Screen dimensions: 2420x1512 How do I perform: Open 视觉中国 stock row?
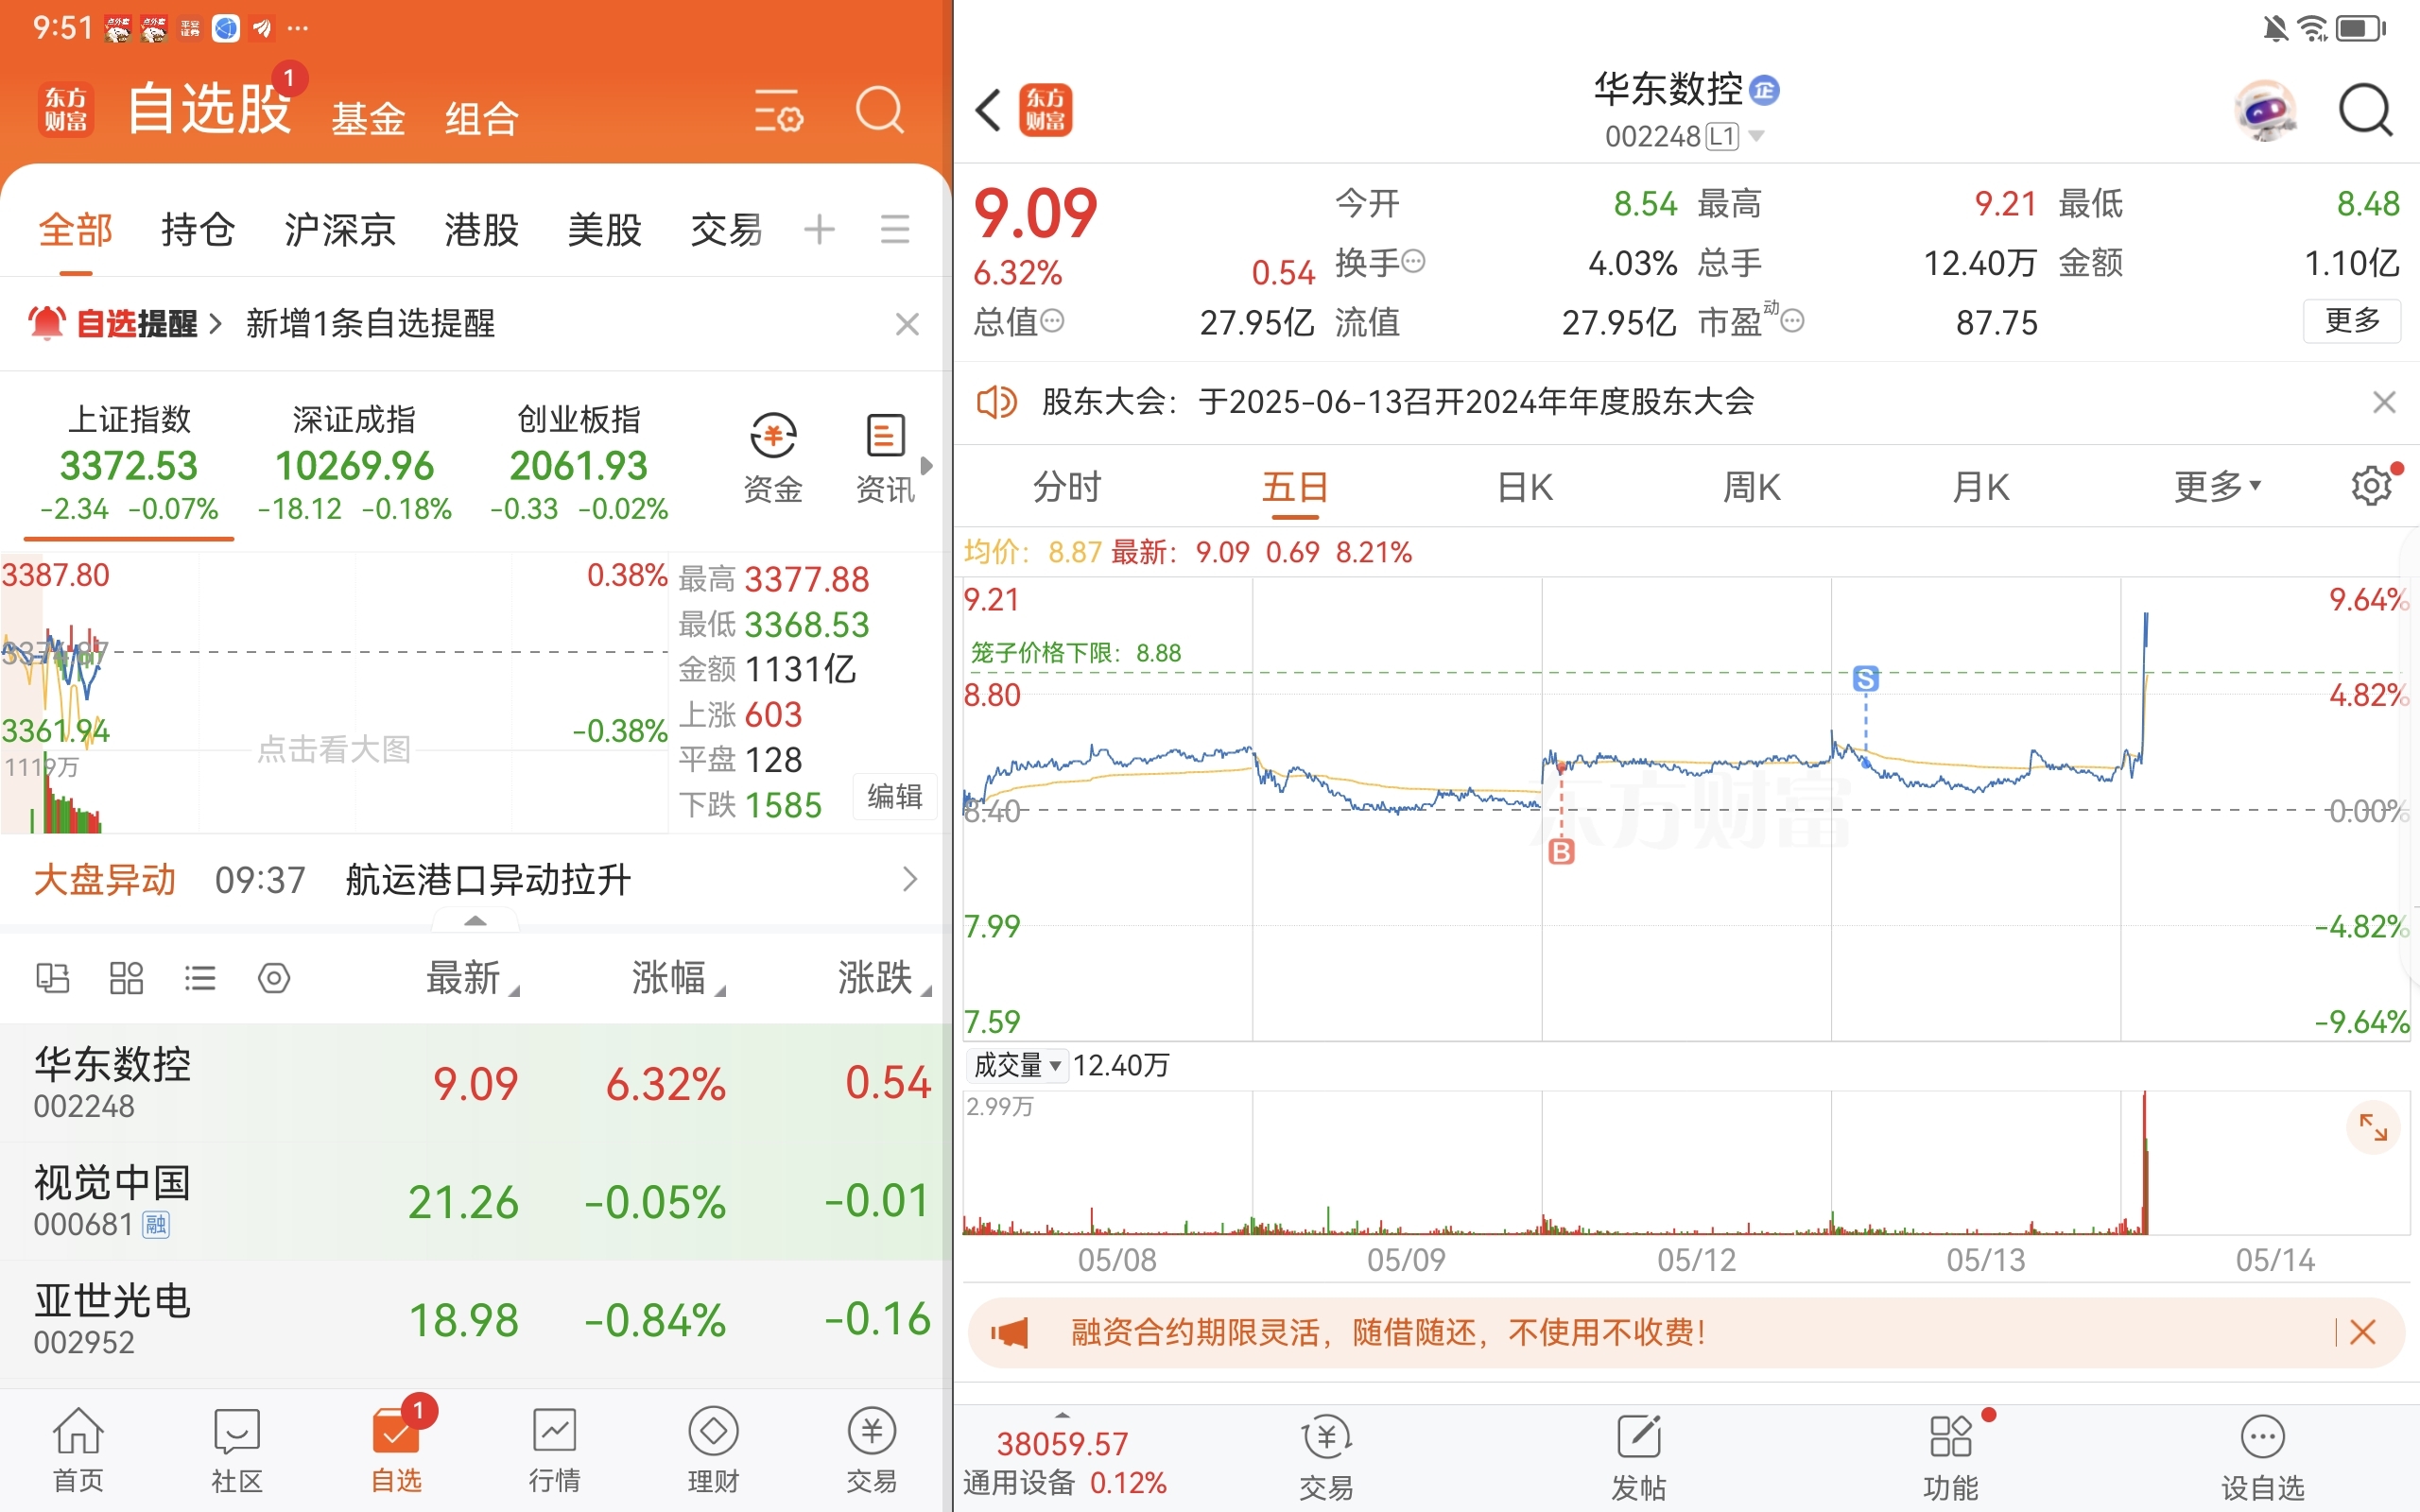[475, 1201]
